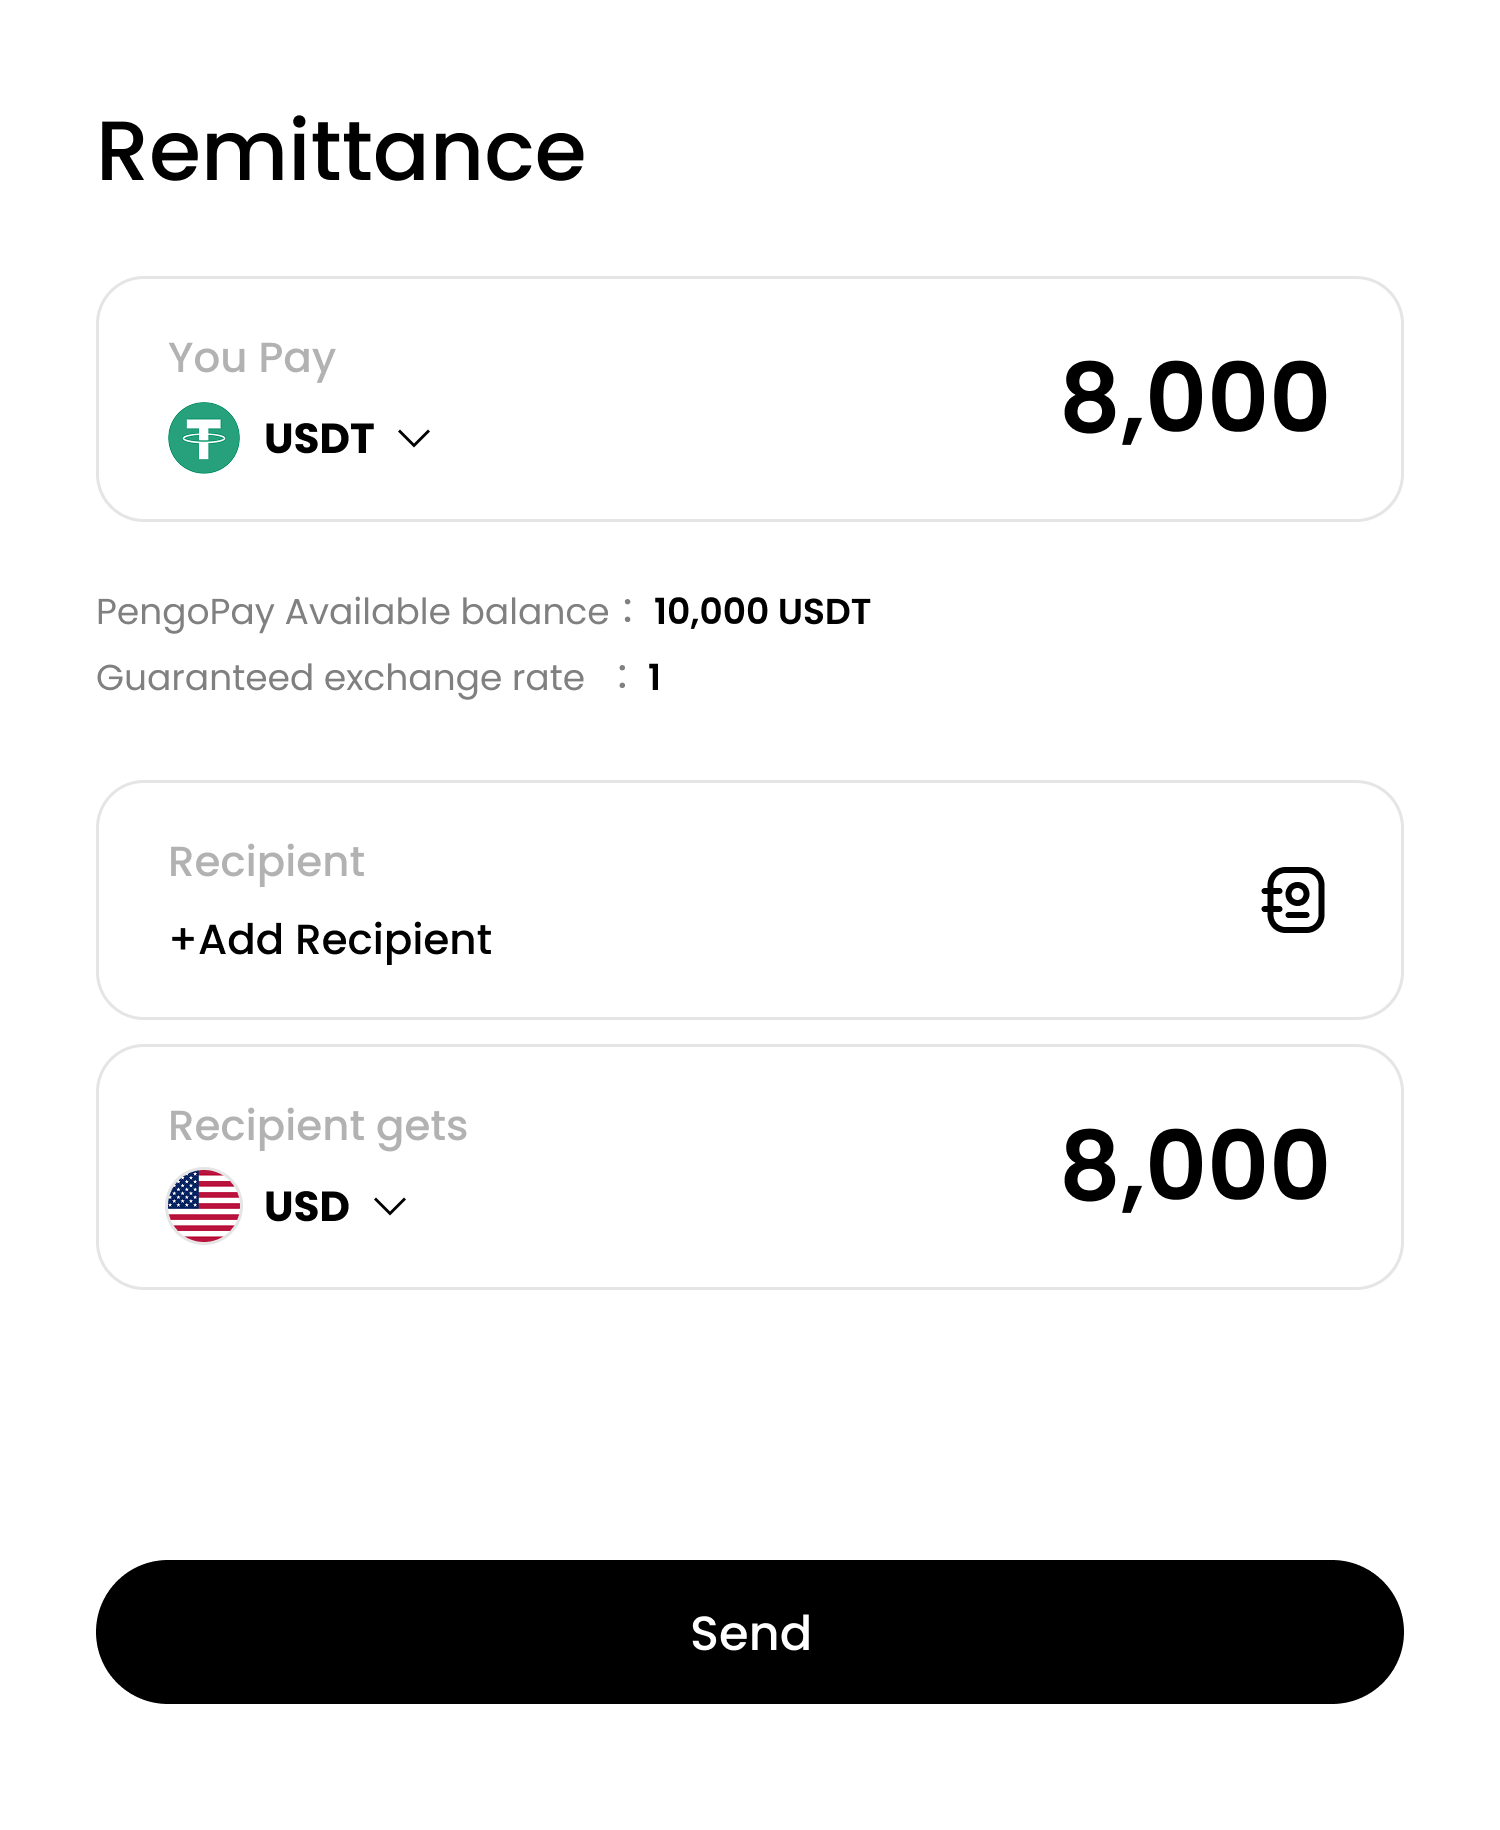Click empty area inside Recipient card
The image size is (1500, 1830).
[850, 900]
